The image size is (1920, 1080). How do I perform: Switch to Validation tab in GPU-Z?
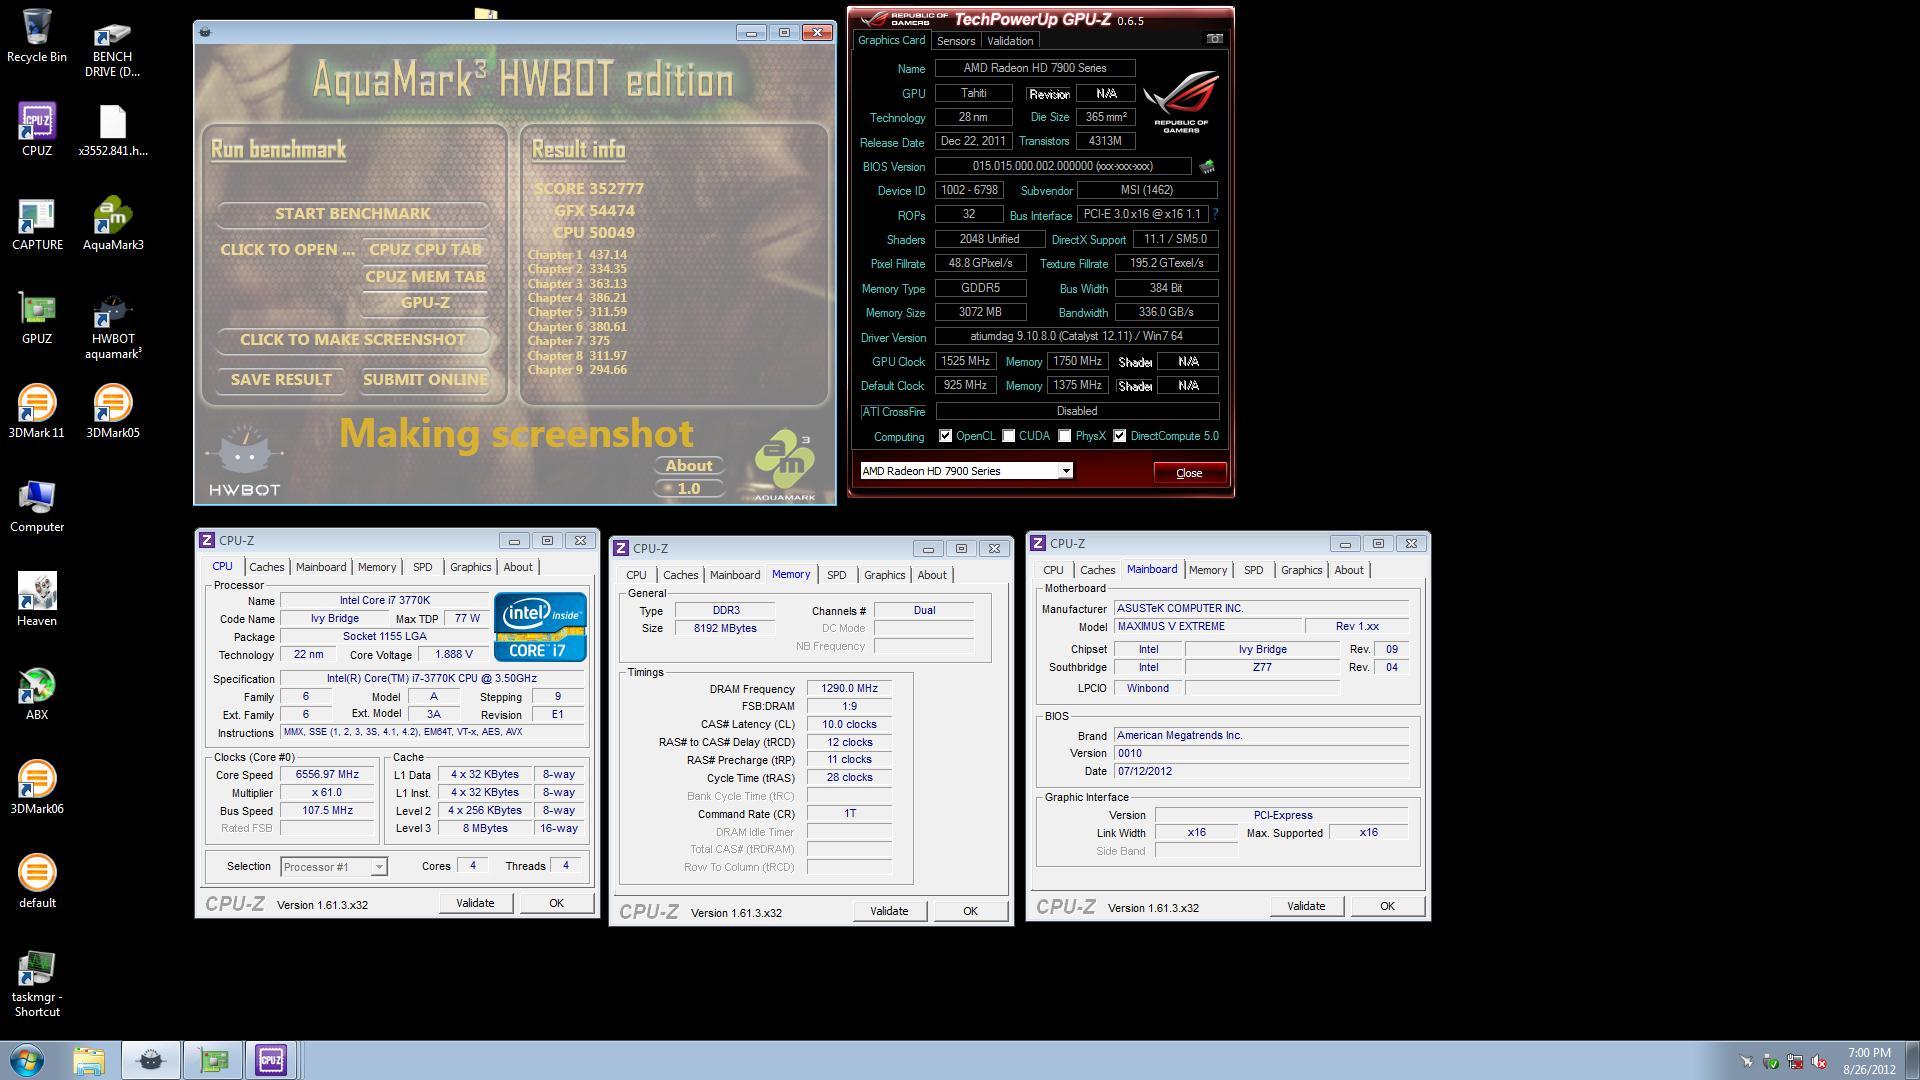(1010, 41)
